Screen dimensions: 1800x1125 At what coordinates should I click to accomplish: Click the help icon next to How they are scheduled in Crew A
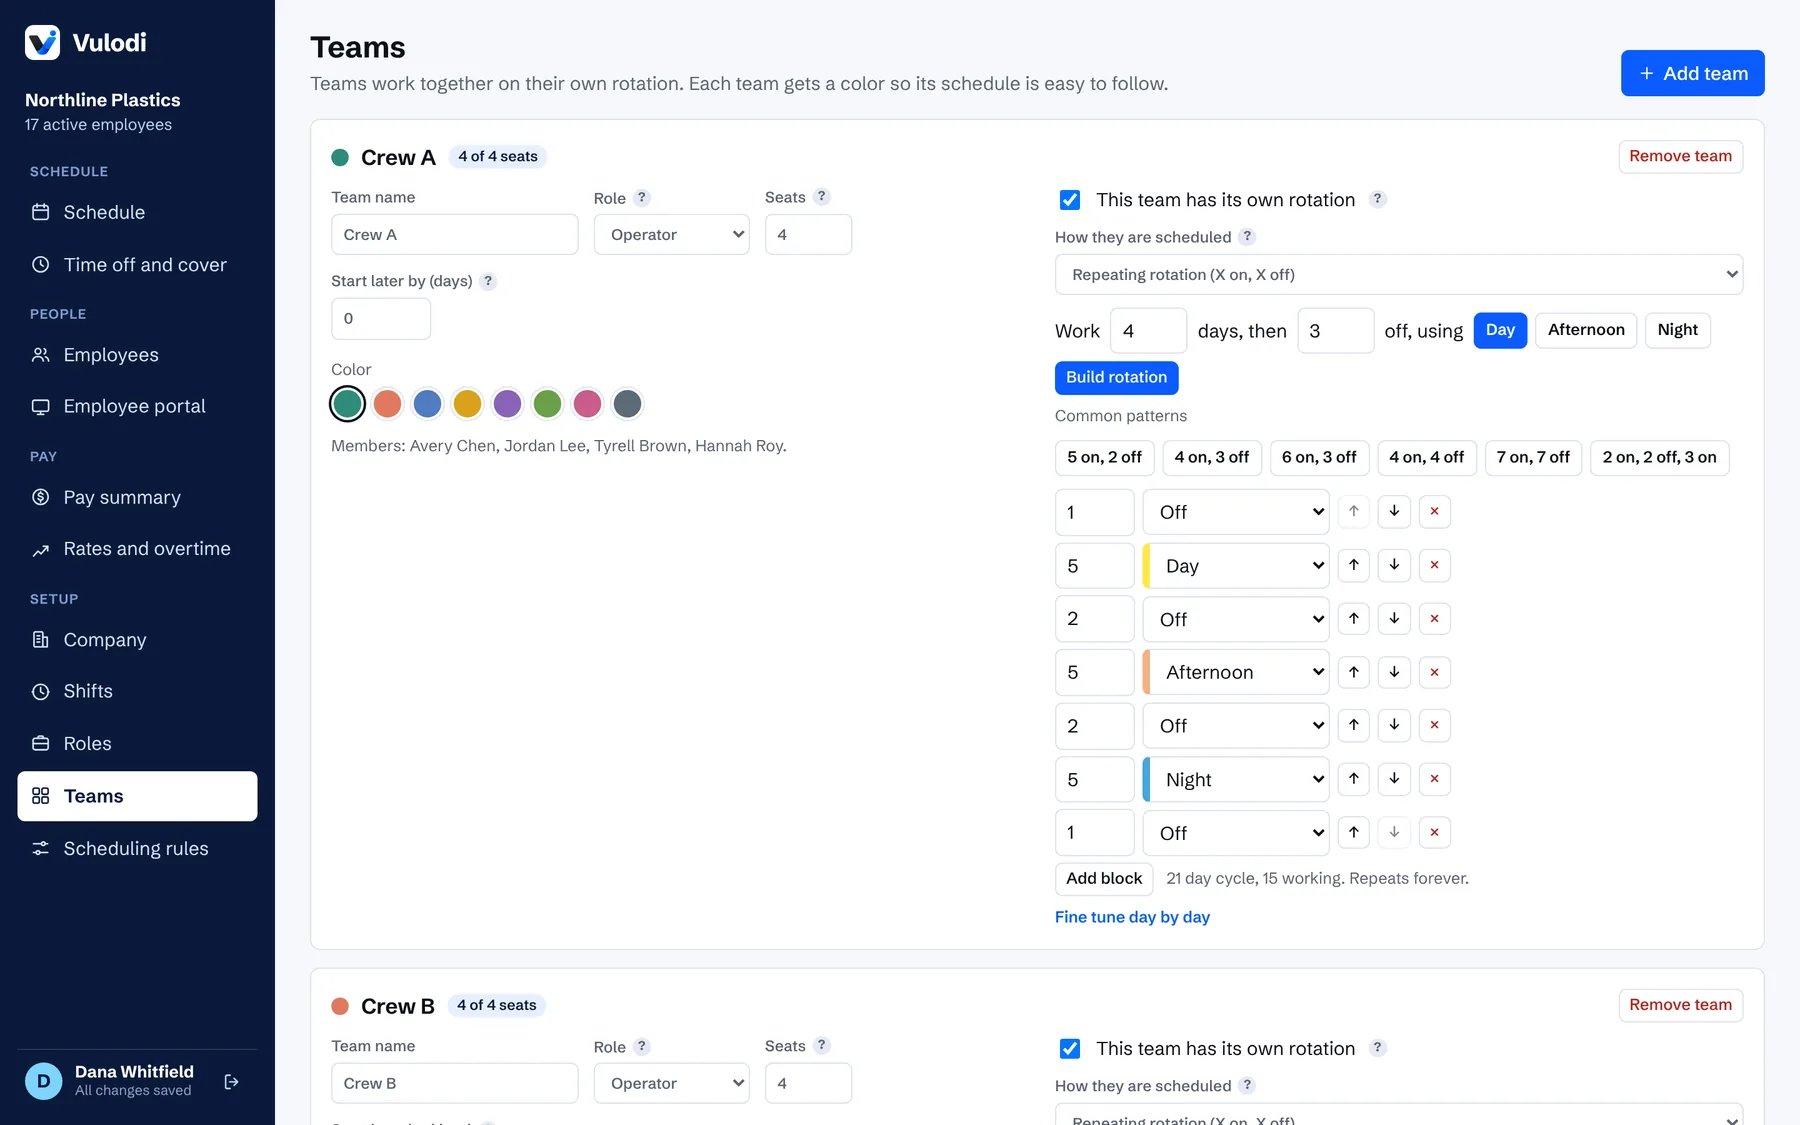(x=1247, y=237)
